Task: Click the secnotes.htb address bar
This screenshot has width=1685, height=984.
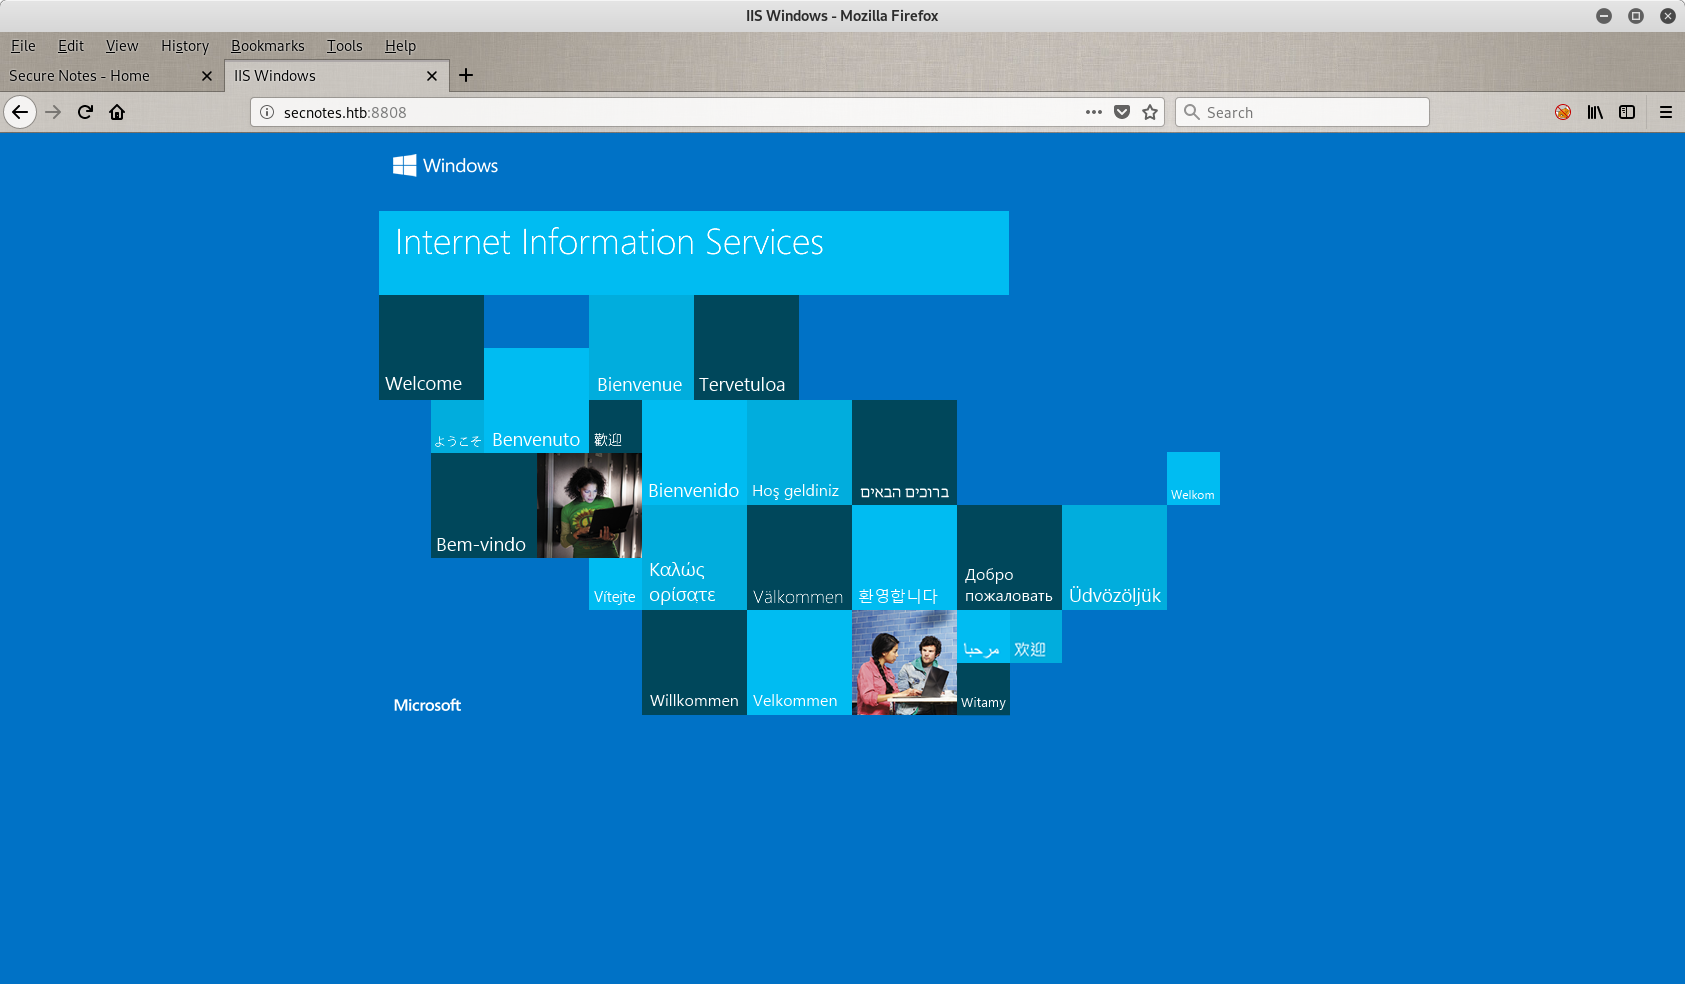Action: pyautogui.click(x=600, y=112)
